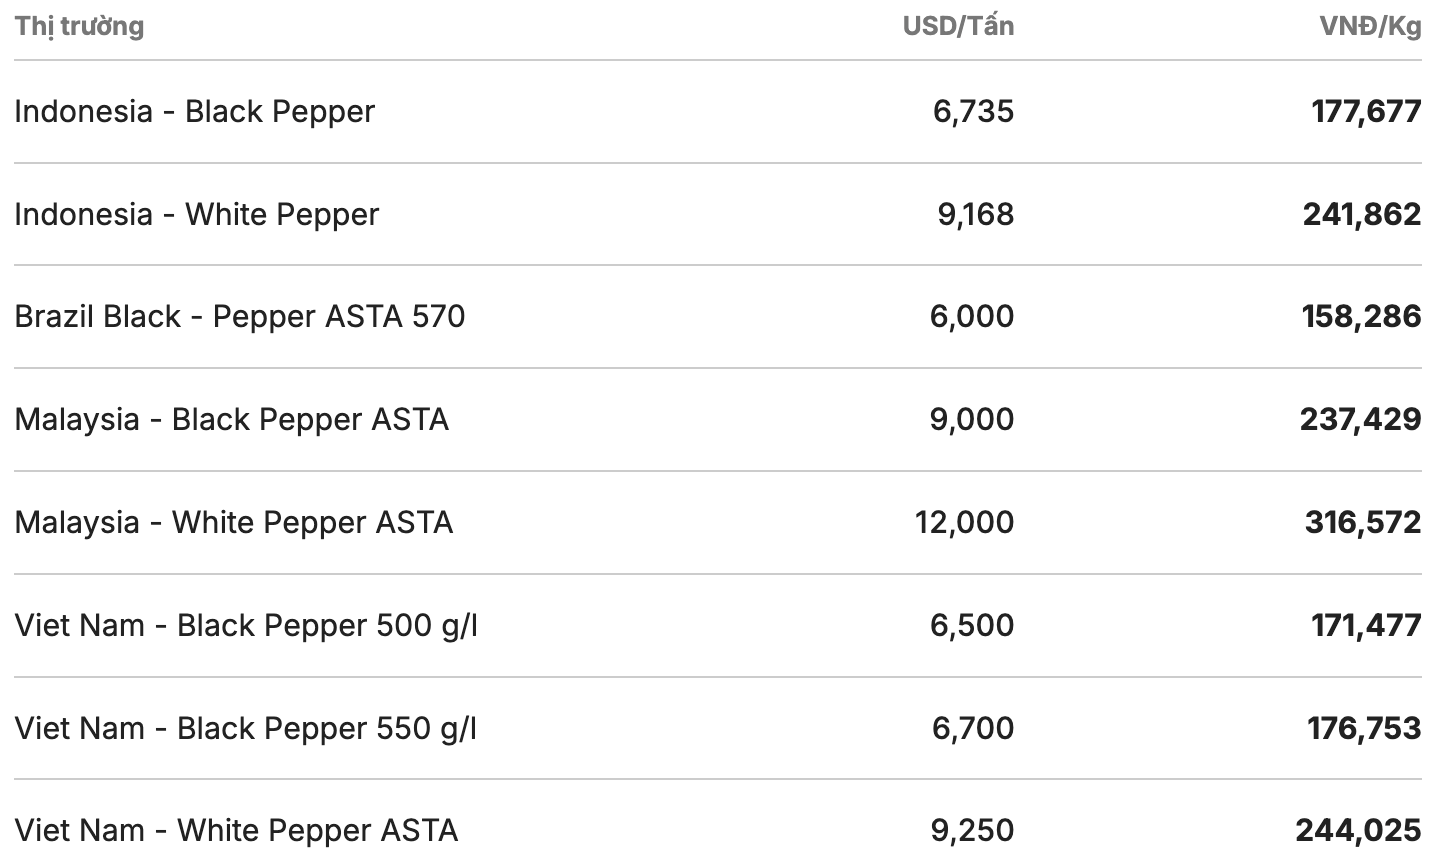
Task: Select Malaysia - White Pepper ASTA label
Action: click(x=233, y=522)
